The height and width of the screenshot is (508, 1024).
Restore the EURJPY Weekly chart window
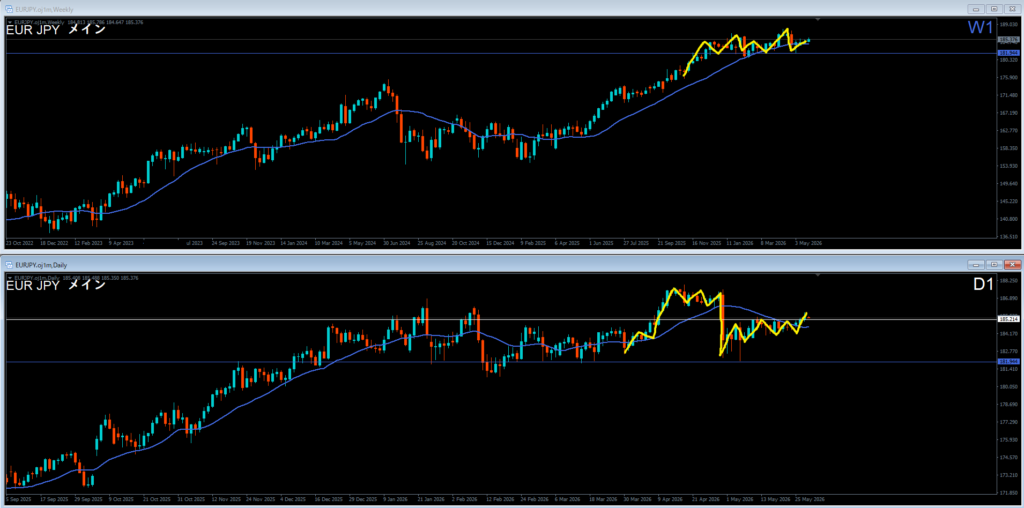pos(994,9)
